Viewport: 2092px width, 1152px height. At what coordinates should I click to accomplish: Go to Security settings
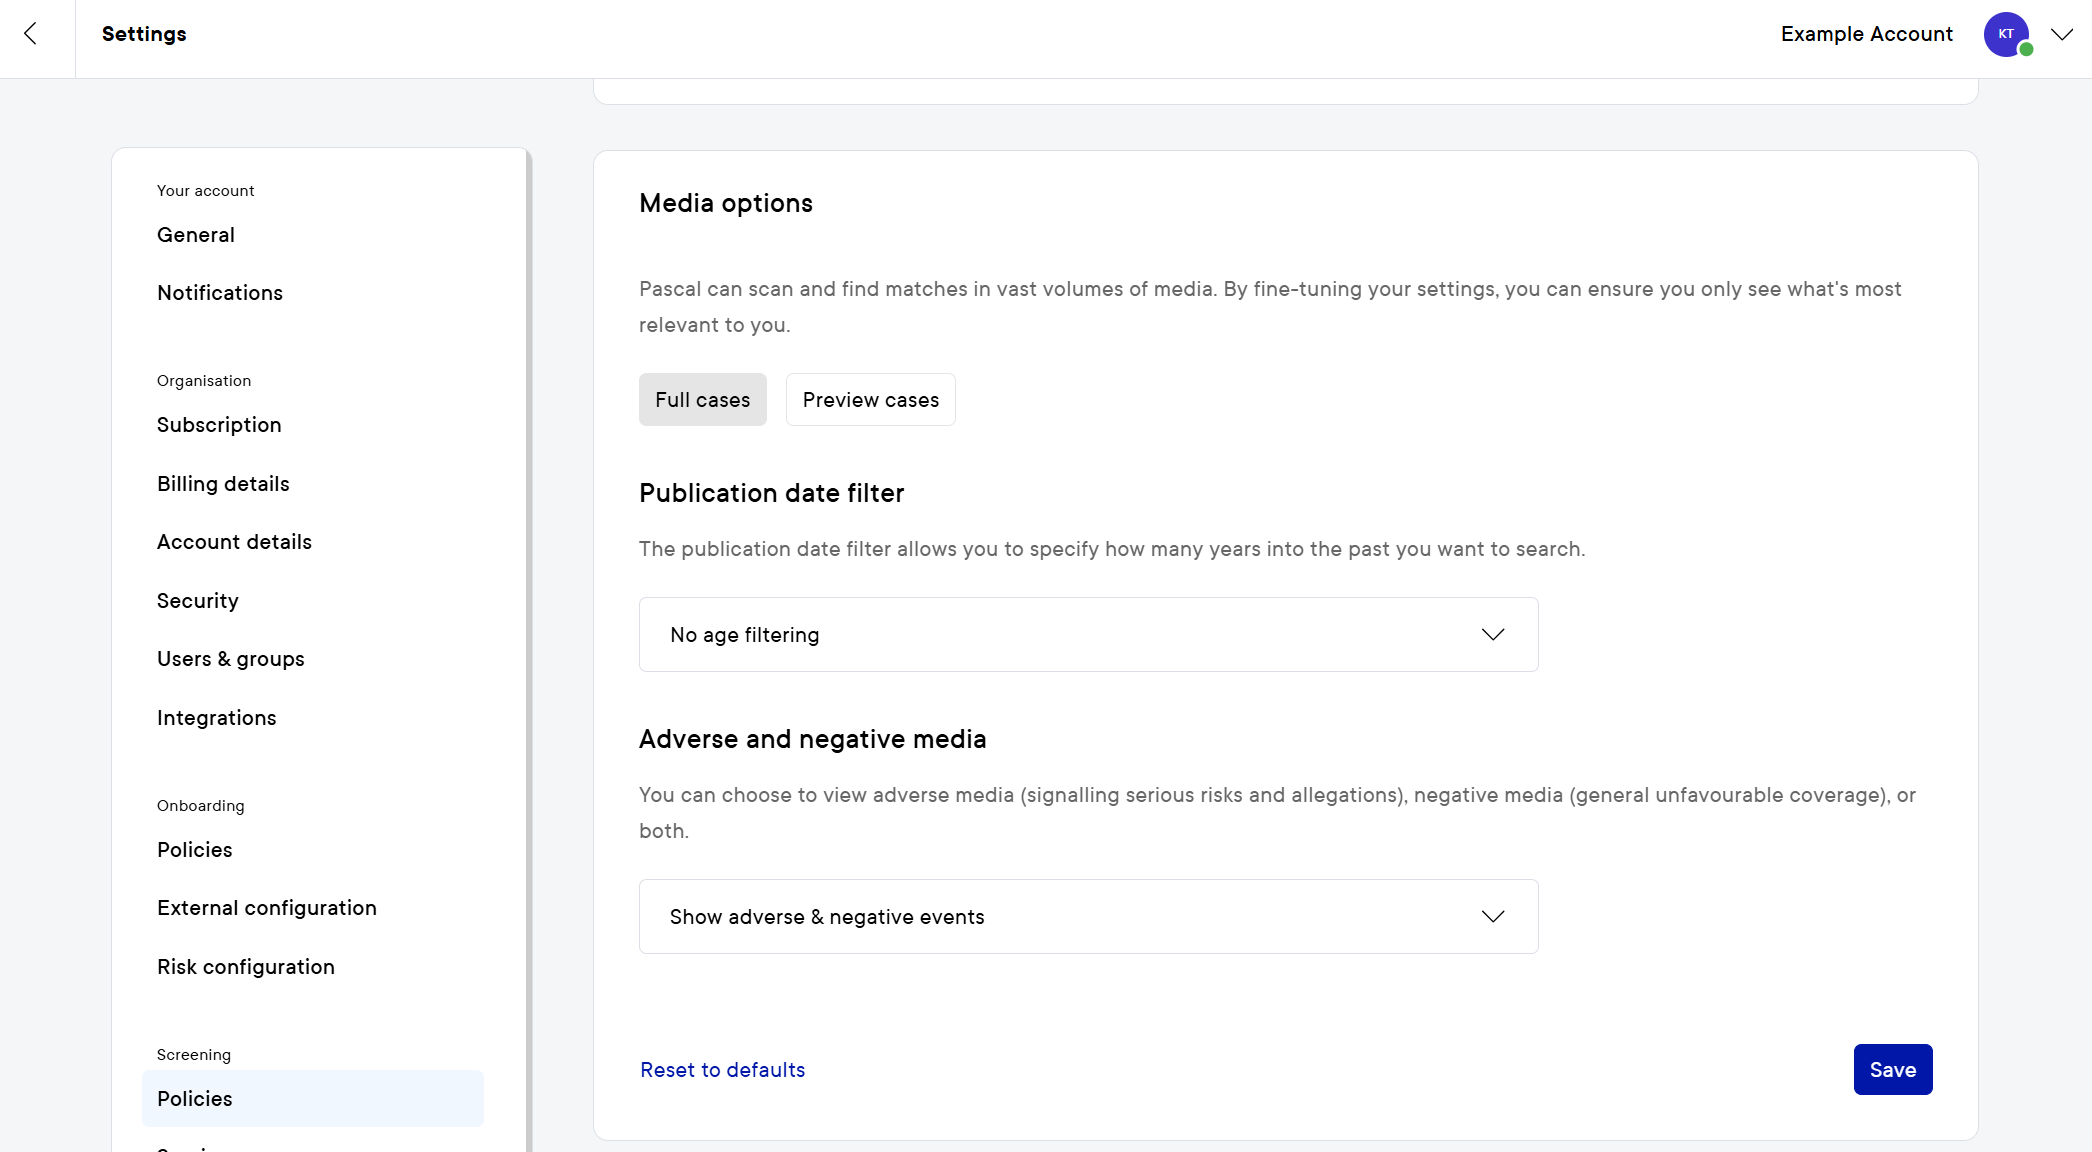tap(198, 601)
